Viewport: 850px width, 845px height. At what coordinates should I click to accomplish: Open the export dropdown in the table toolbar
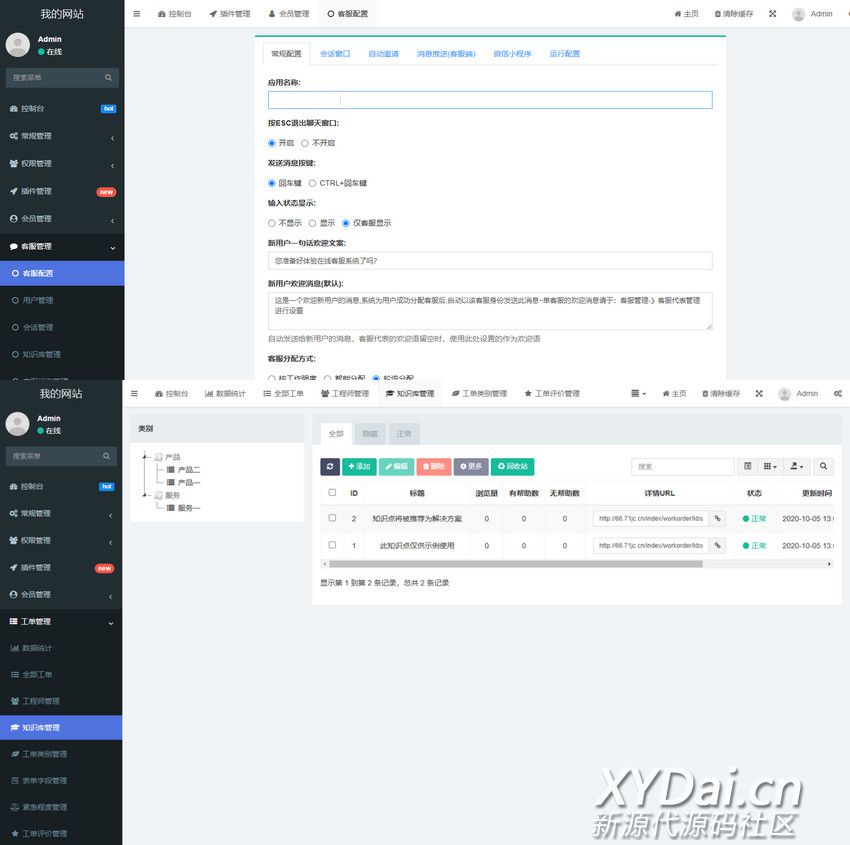coord(796,466)
